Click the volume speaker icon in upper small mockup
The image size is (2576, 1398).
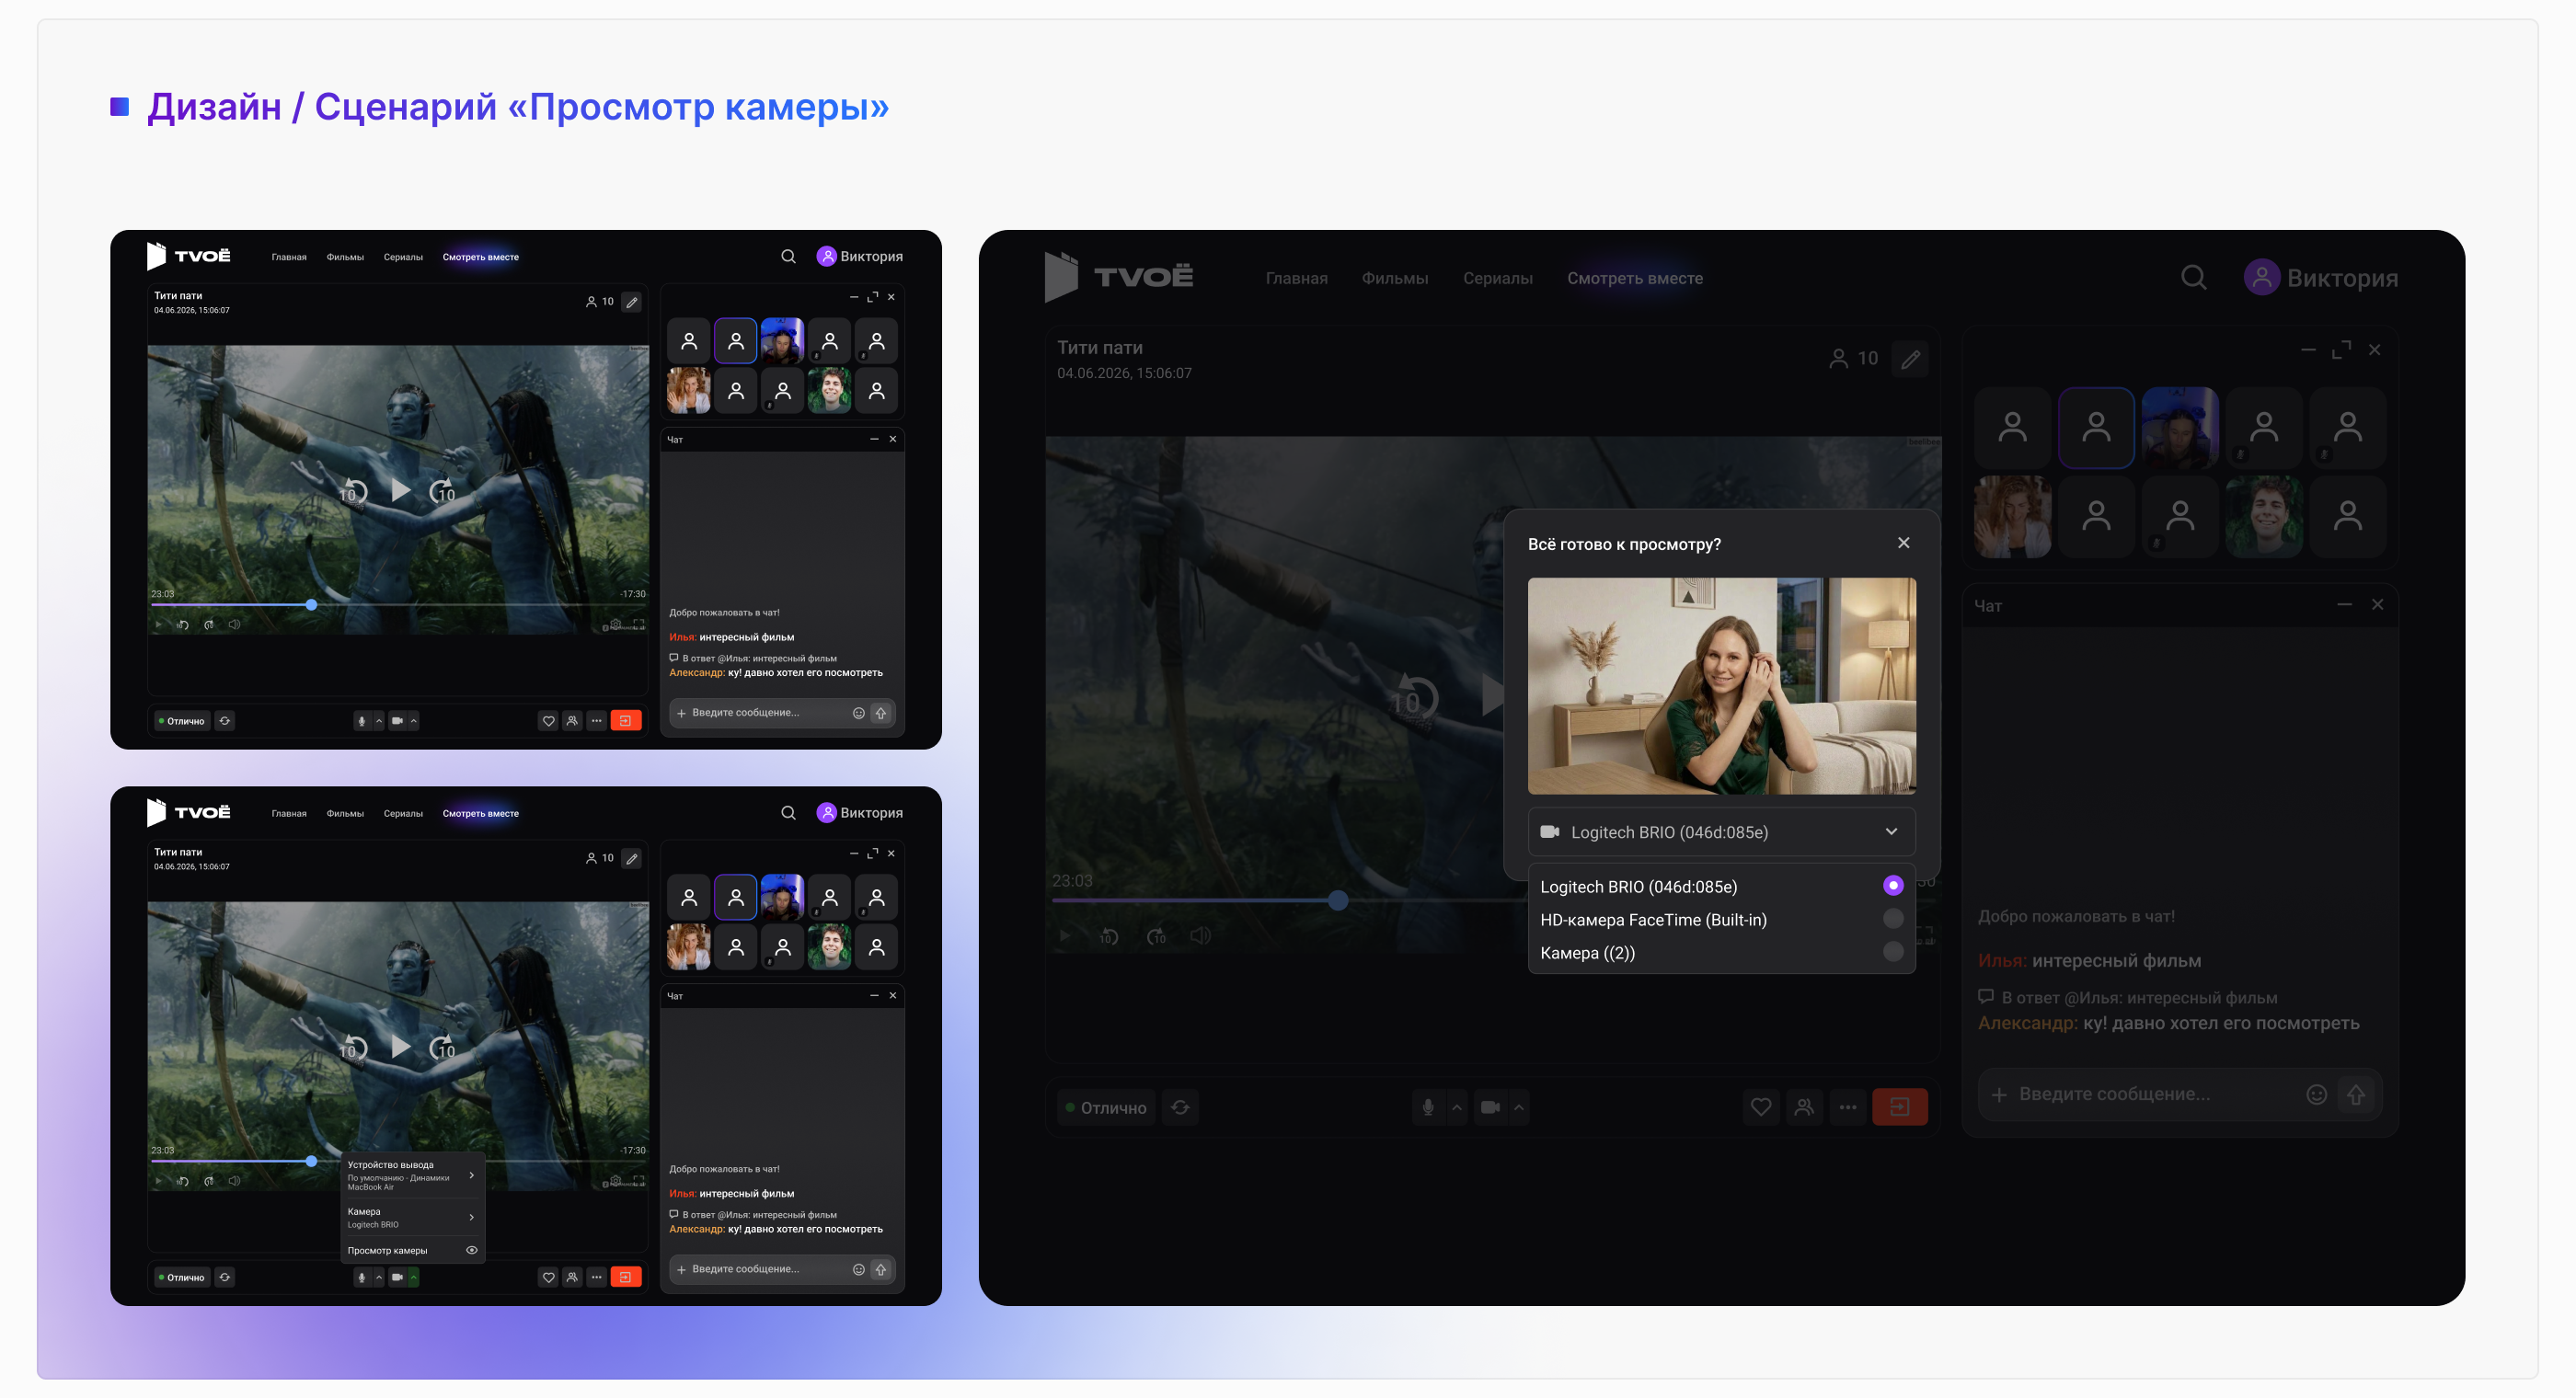click(234, 625)
